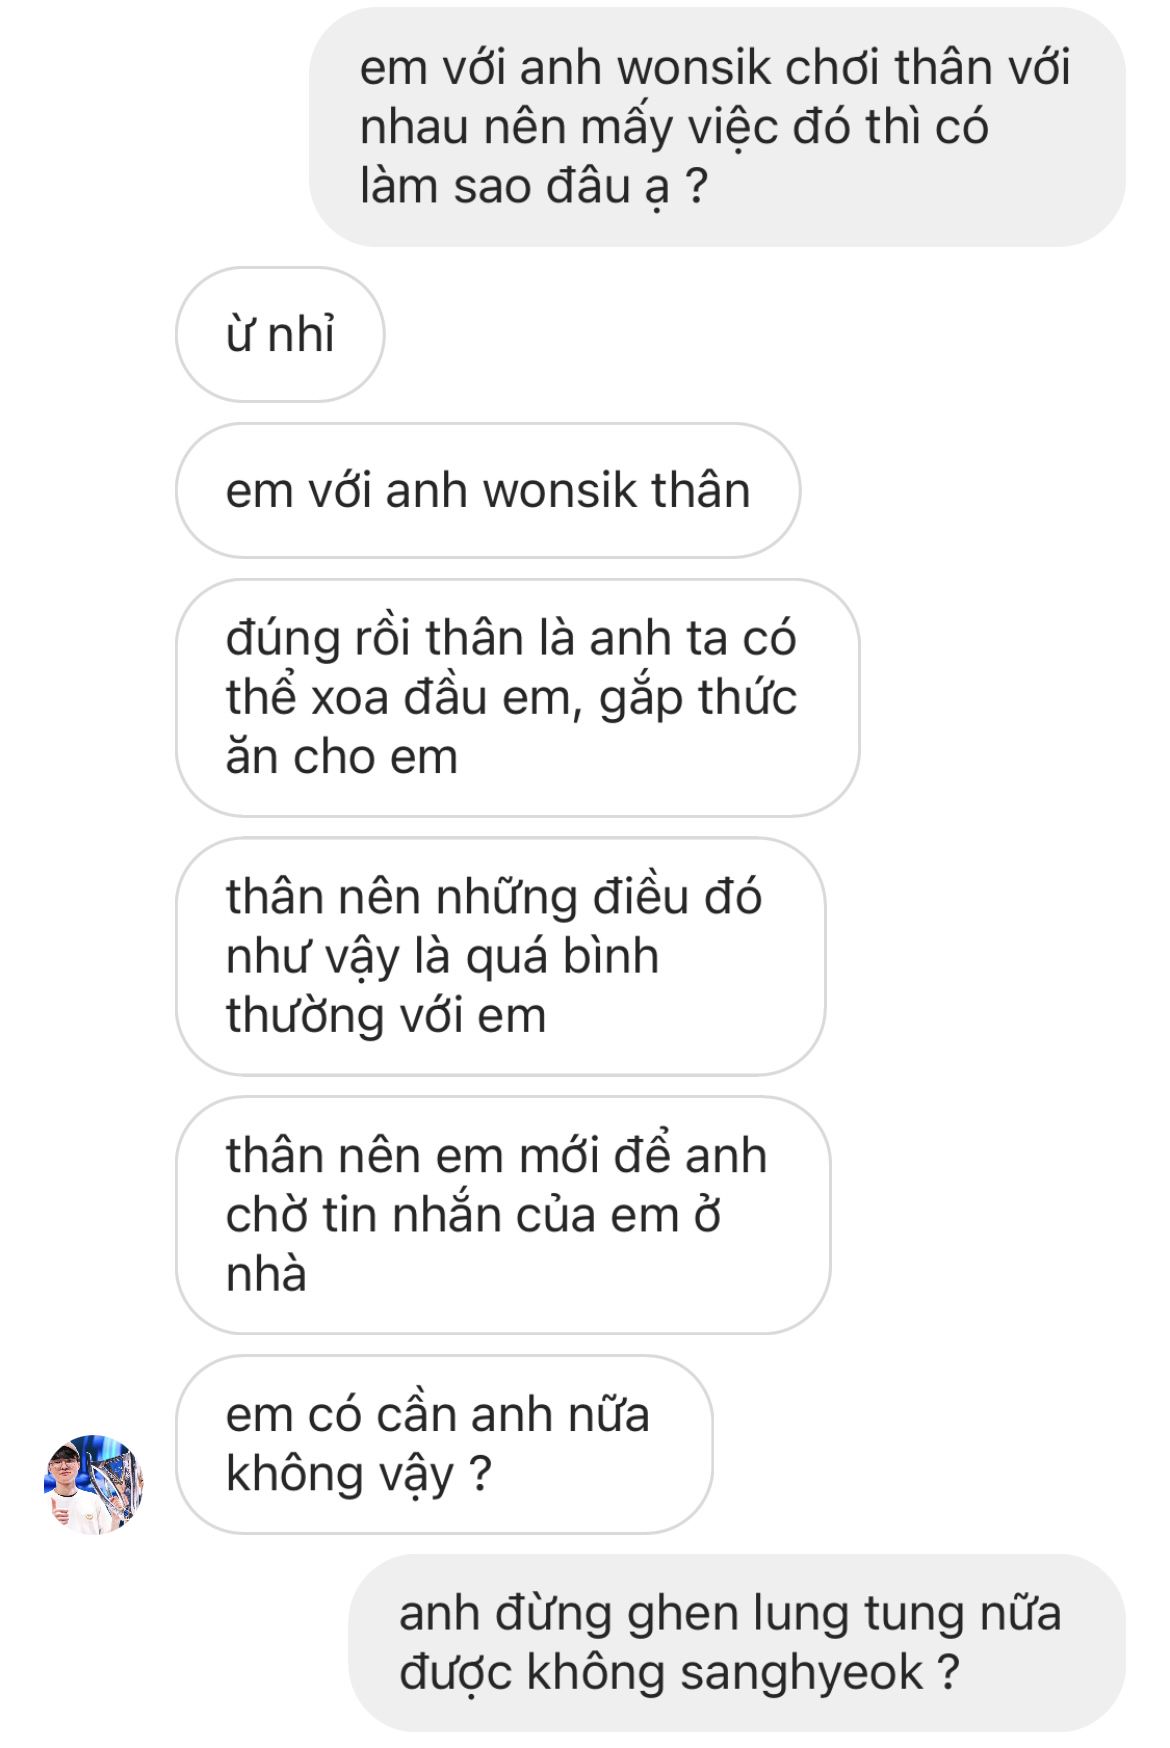Select top sent message about 'chơi thân với'
This screenshot has width=1170, height=1748.
717,127
